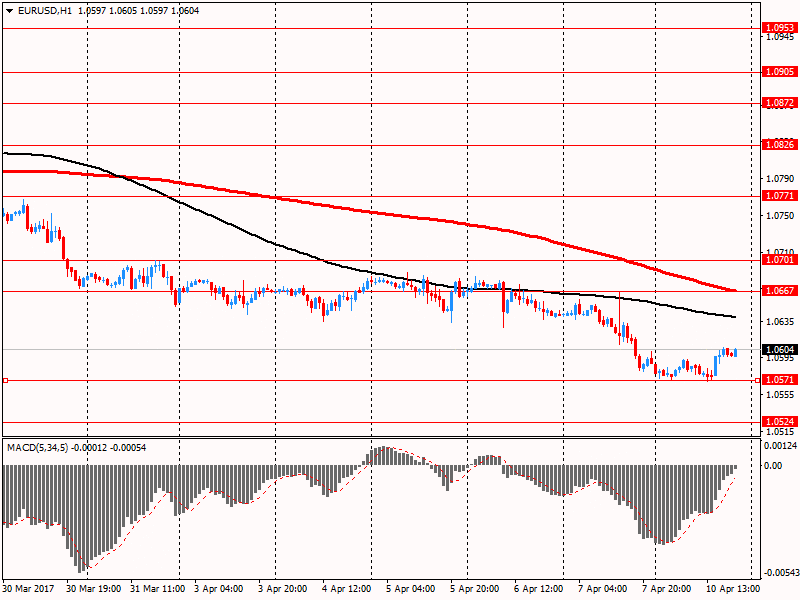Viewport: 800px width, 600px height.
Task: Select left handle of 1.0571 horizontal line
Action: pyautogui.click(x=6, y=381)
